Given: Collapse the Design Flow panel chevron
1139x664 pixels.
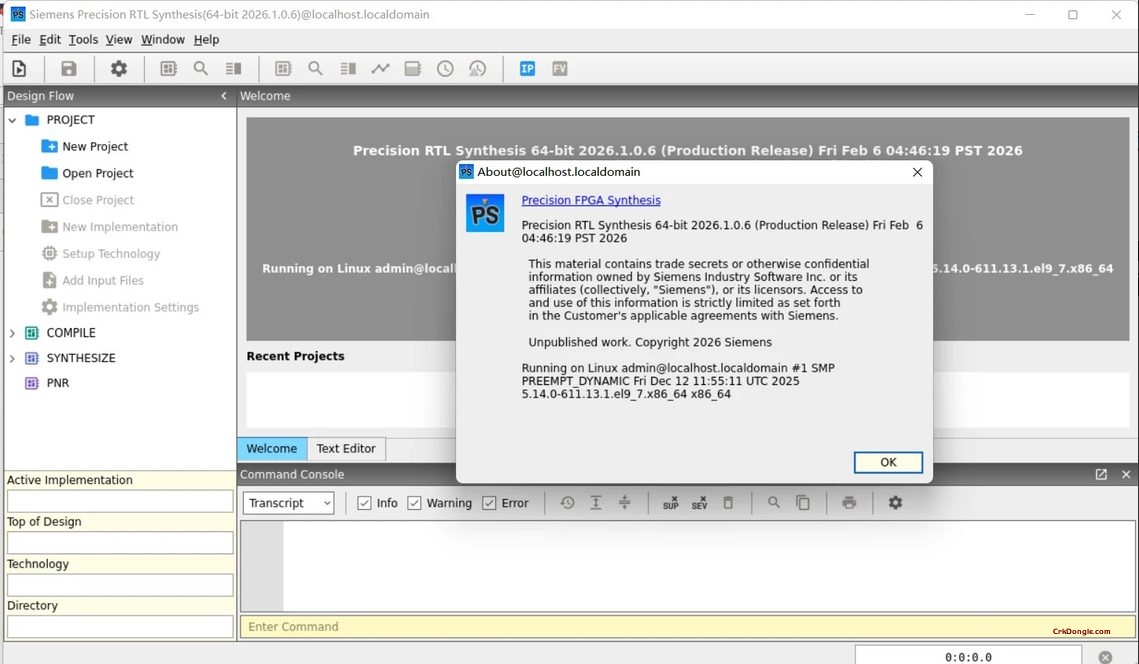Looking at the screenshot, I should [x=224, y=96].
